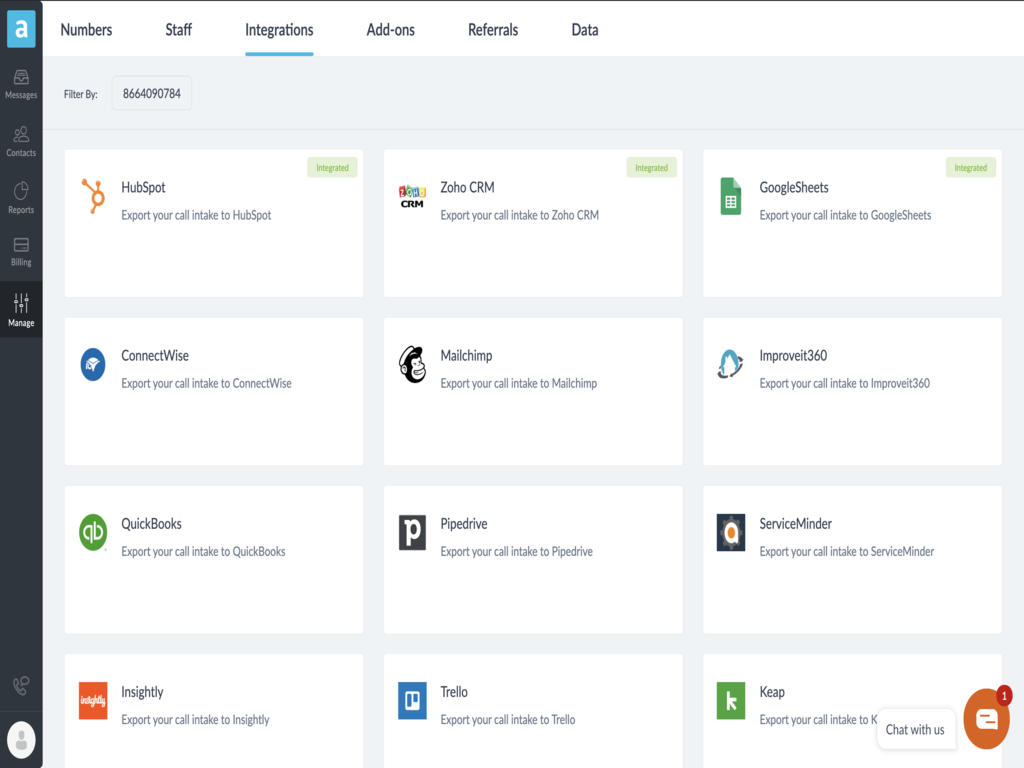Click the phone call icon in sidebar

click(21, 686)
